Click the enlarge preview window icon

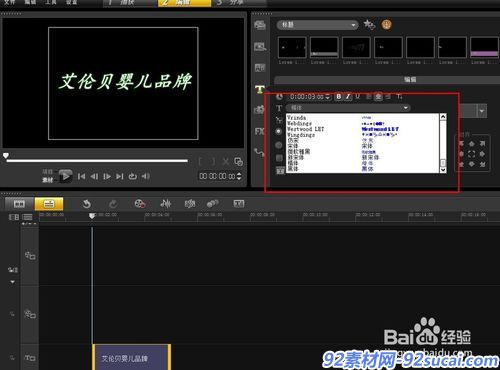point(238,162)
